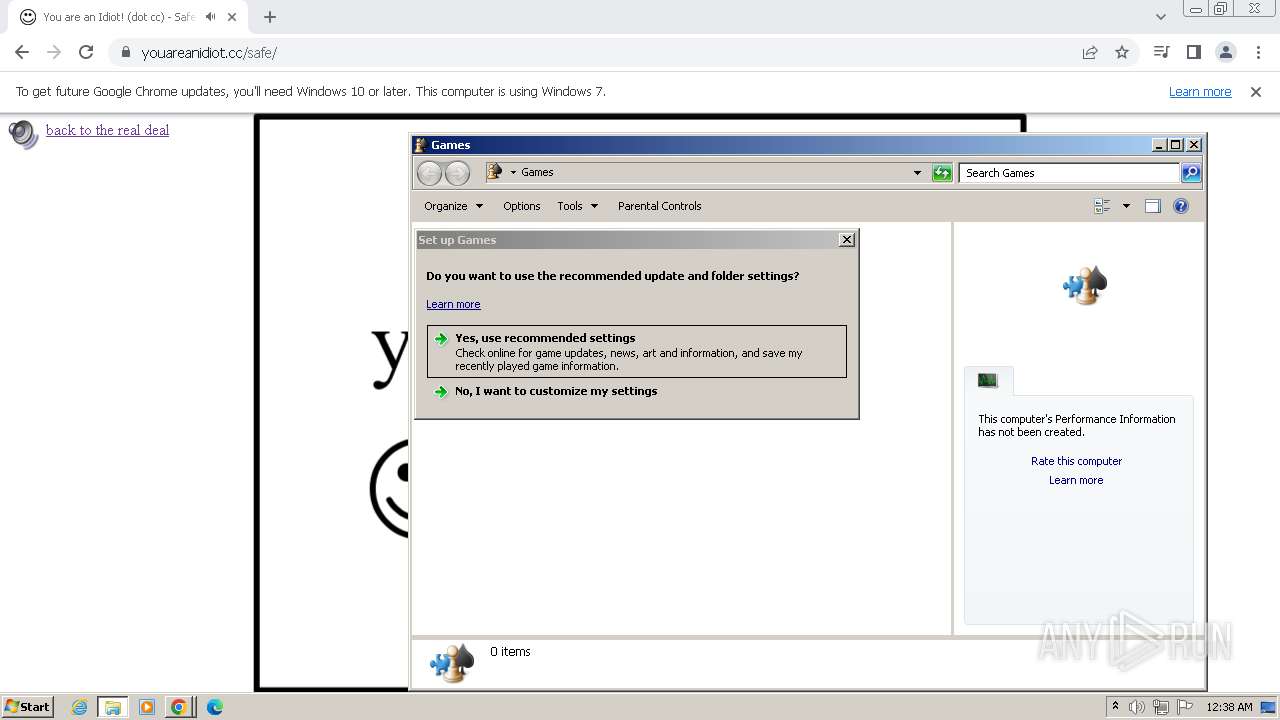Open Microsoft Edge from taskbar

(214, 707)
